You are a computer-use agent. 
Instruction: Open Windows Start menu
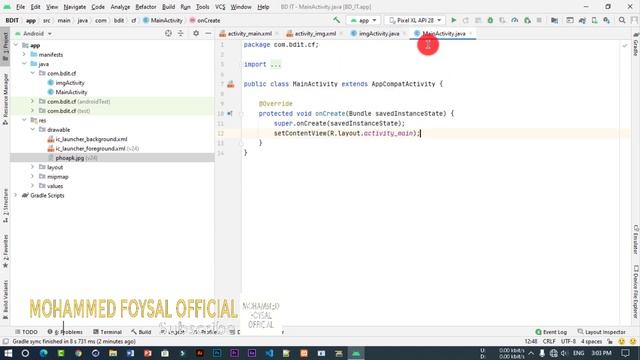[8, 353]
